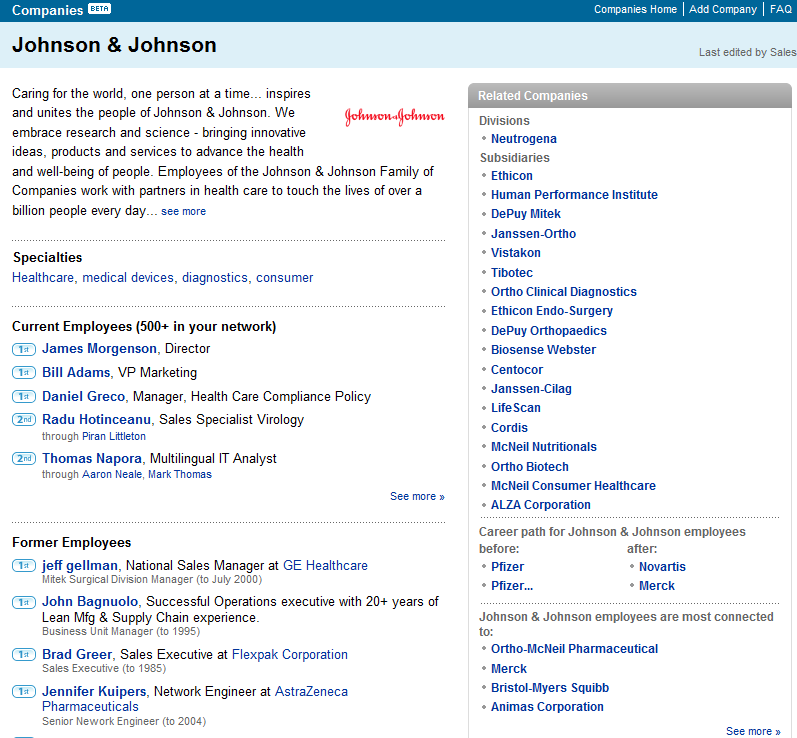Open Centocor subsidiary link
797x738 pixels.
point(517,370)
